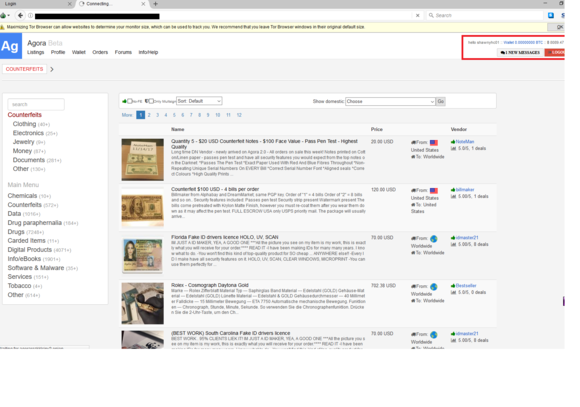The image size is (580, 407).
Task: Click the site info icon in address bar
Action: (x=30, y=16)
